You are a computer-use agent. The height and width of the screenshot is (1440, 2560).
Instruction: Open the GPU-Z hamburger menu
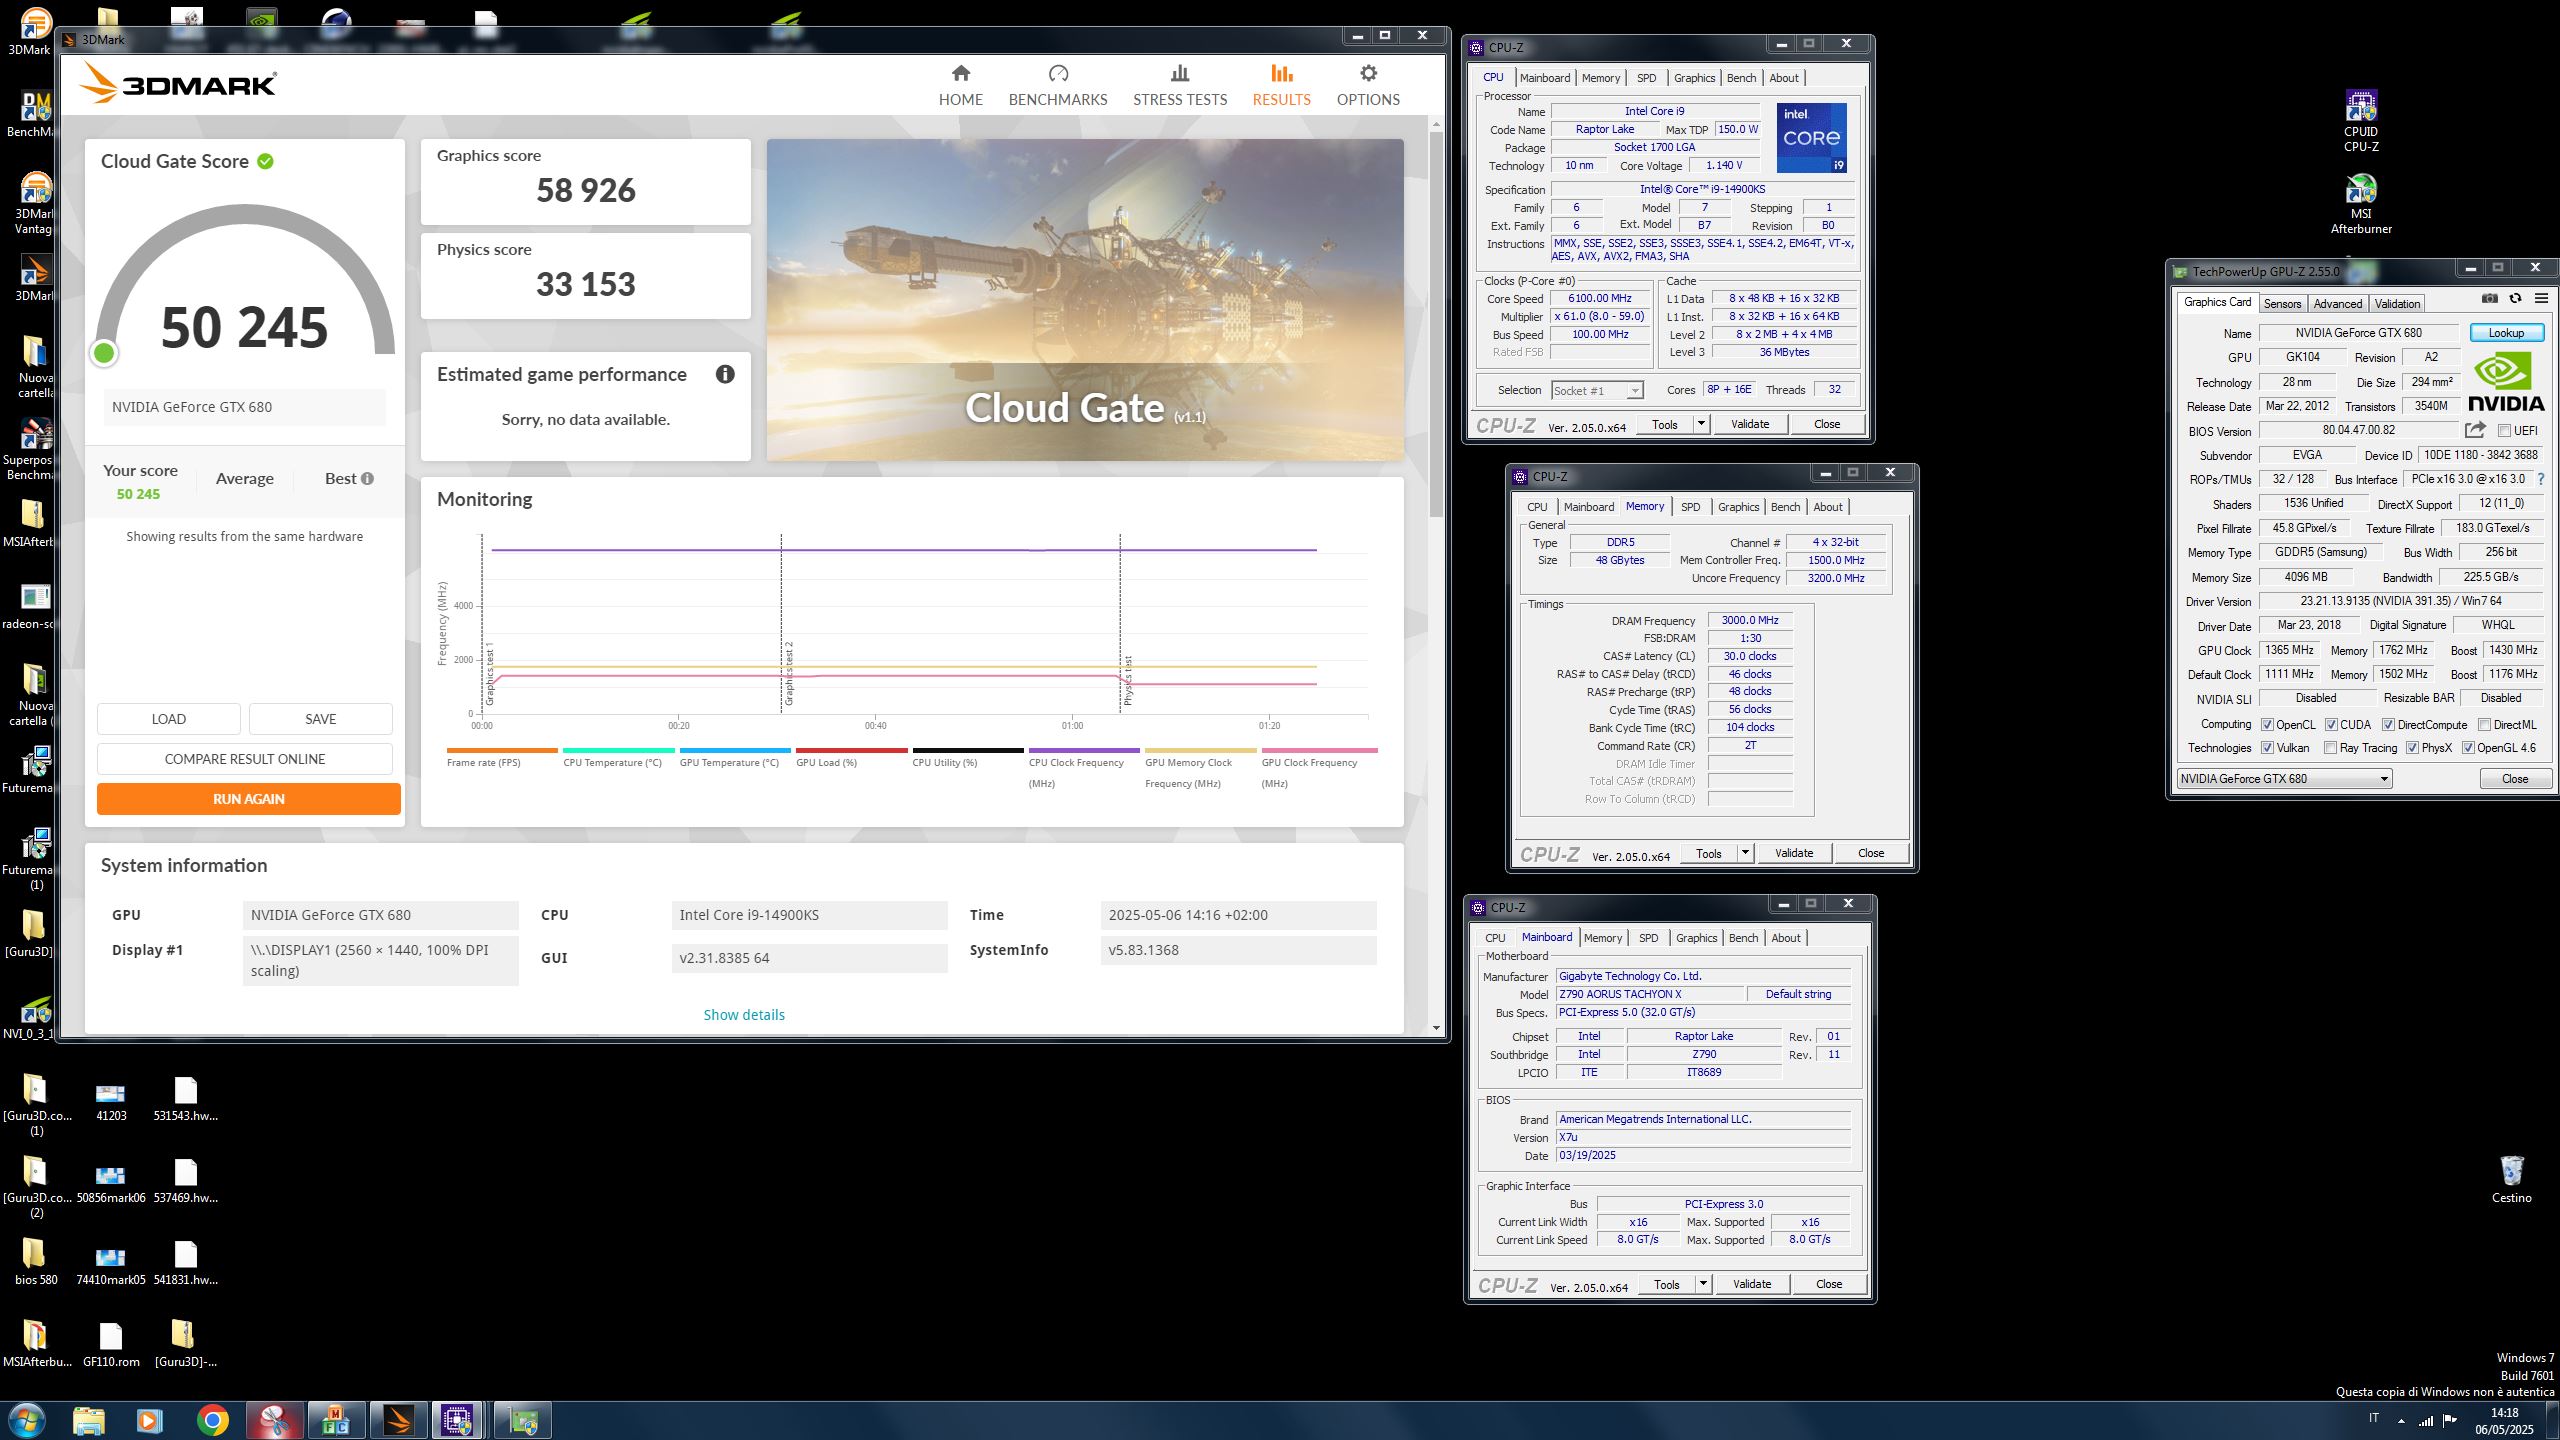[2541, 298]
